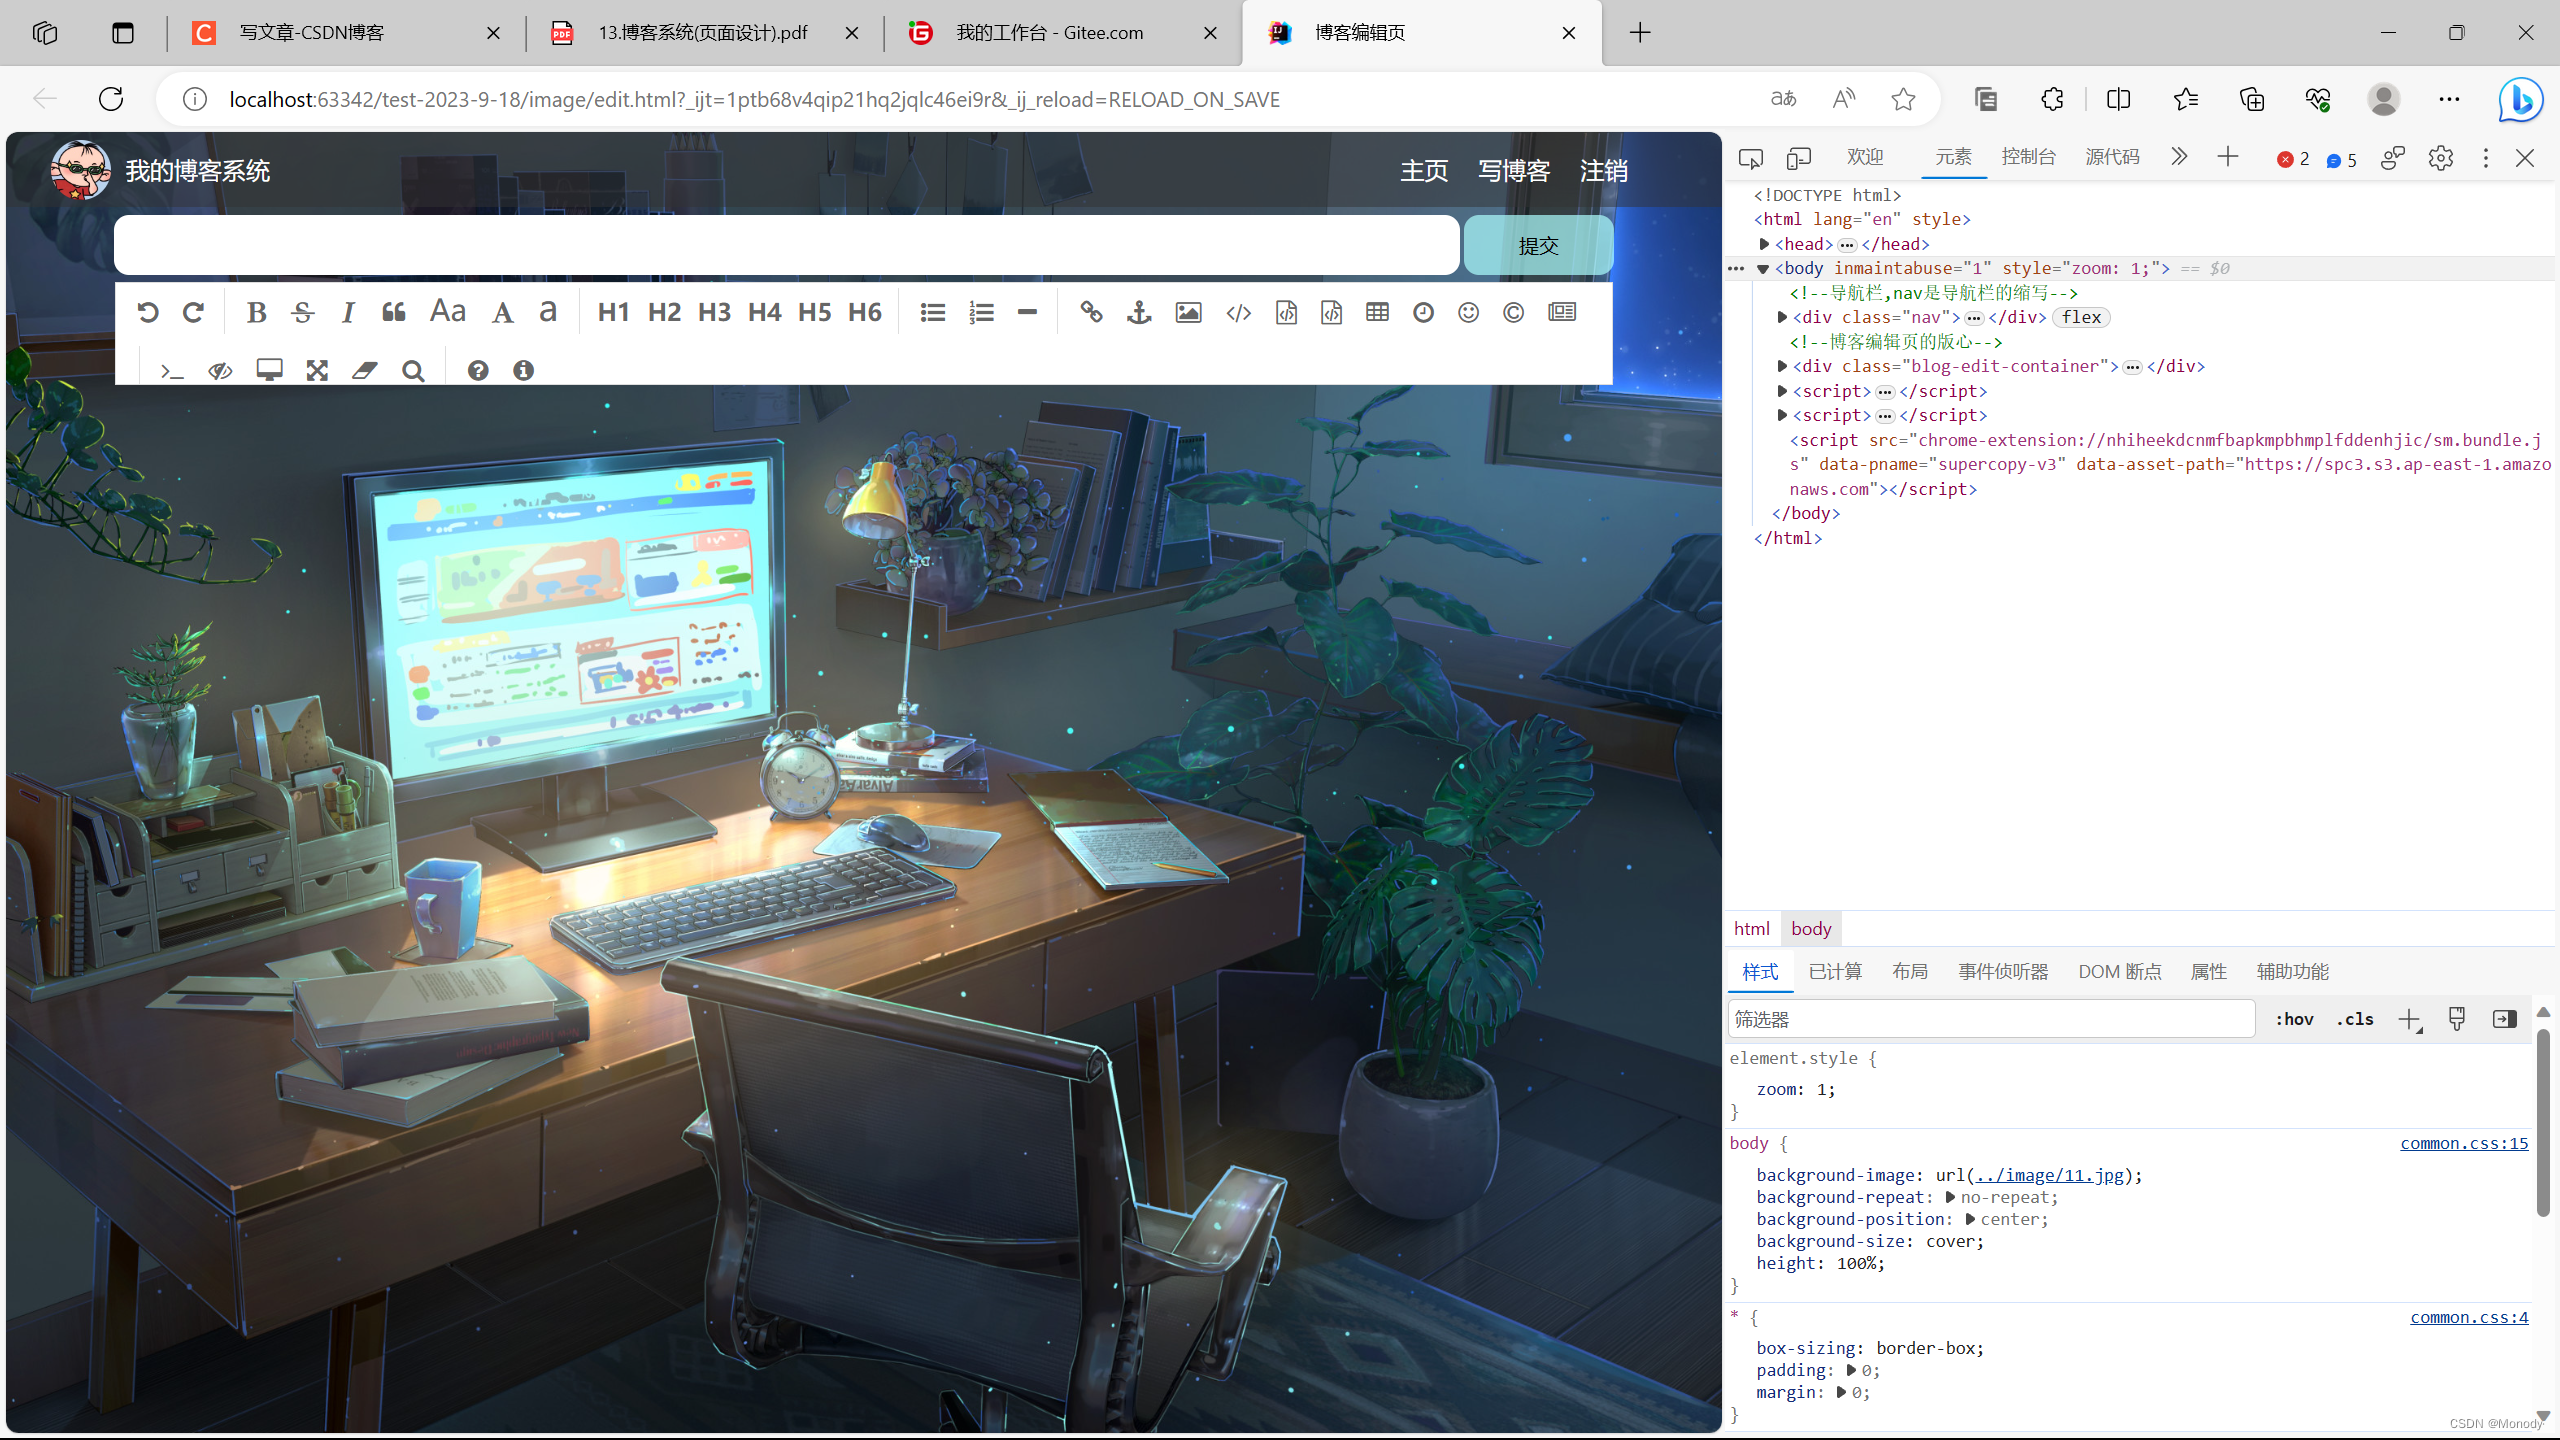Insert date and time with the clock icon
The height and width of the screenshot is (1440, 2560).
point(1423,312)
